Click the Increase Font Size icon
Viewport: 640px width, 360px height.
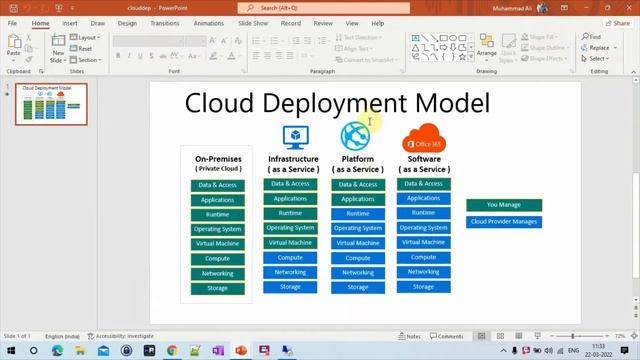coord(213,40)
